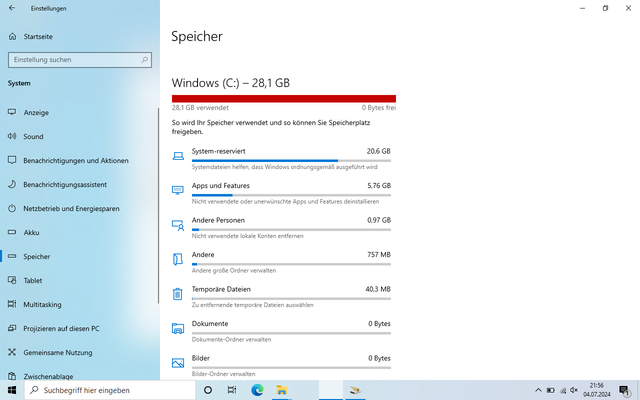The height and width of the screenshot is (400, 640).
Task: Click the System-reserviert usage bar
Action: click(x=291, y=161)
